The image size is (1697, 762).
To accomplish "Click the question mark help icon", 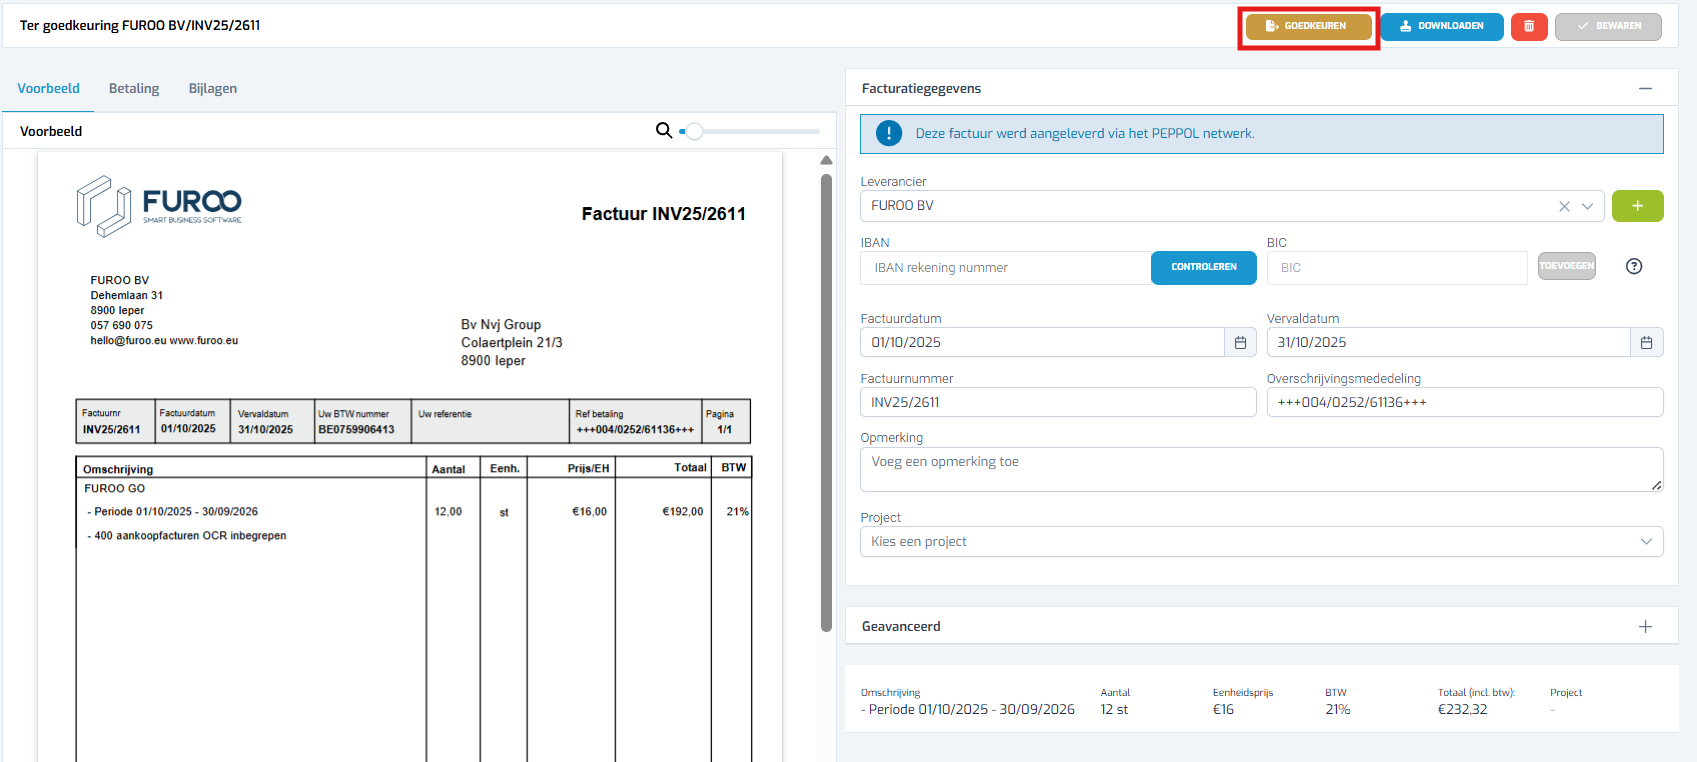I will pos(1634,266).
